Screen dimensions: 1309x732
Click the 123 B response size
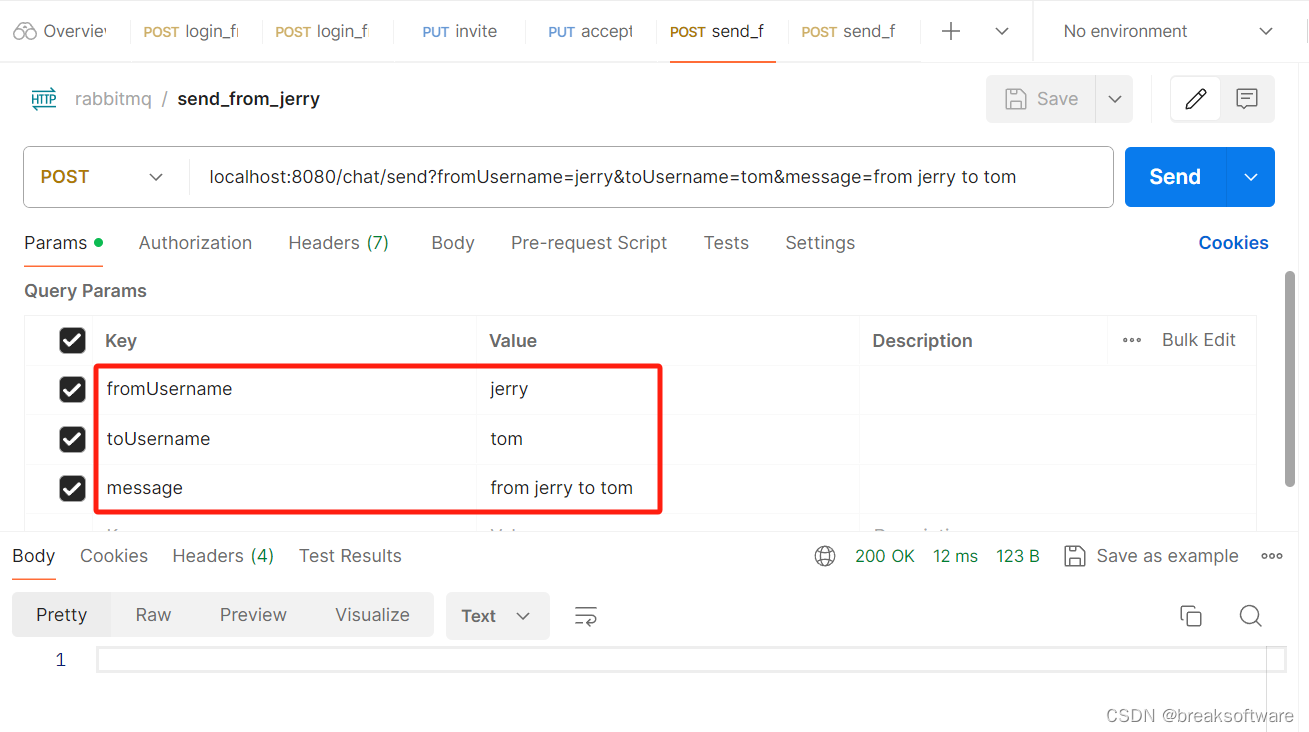(1018, 556)
